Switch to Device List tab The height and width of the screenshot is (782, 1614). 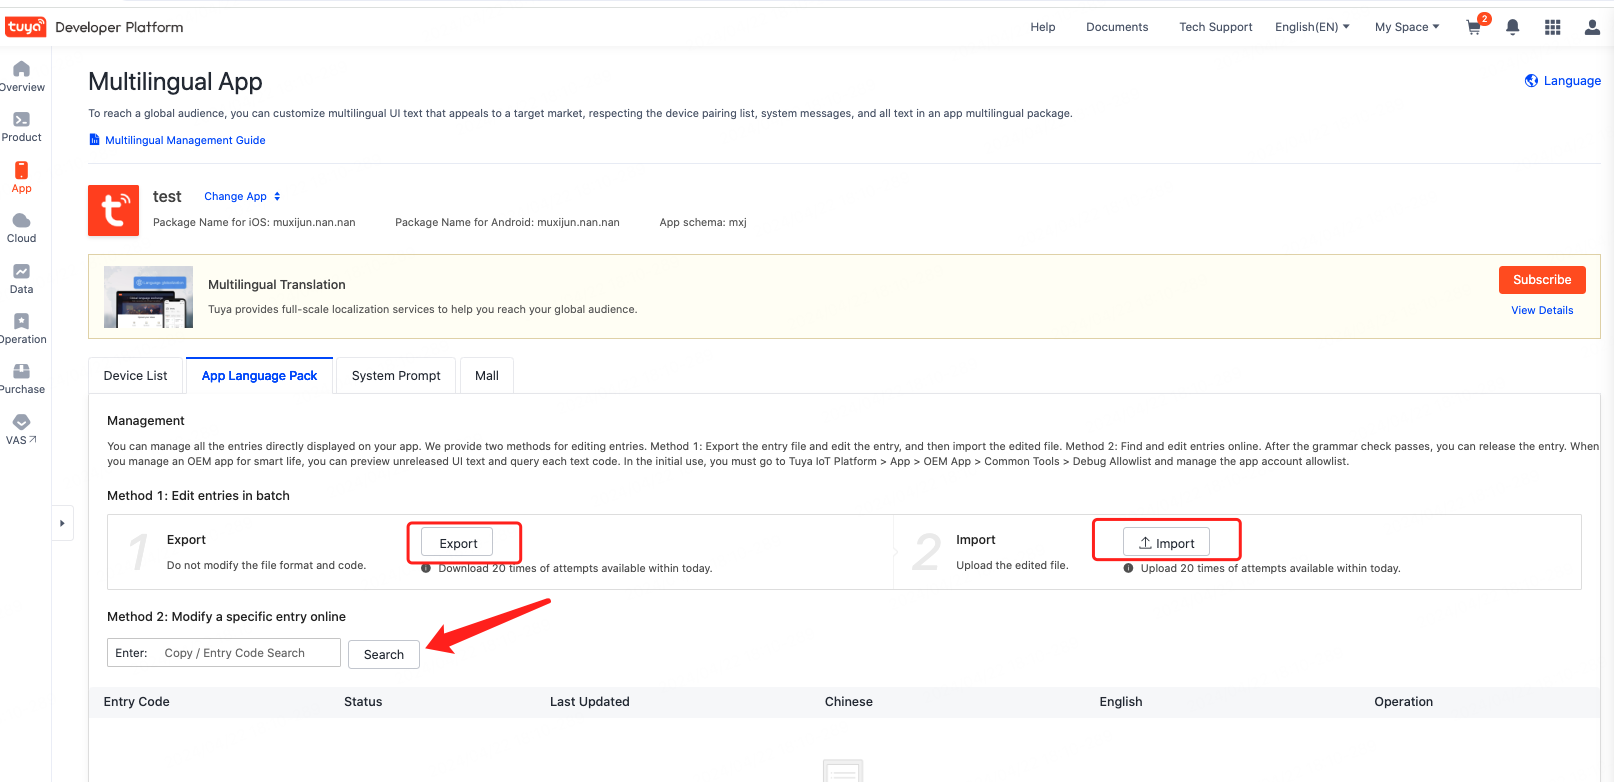point(135,376)
